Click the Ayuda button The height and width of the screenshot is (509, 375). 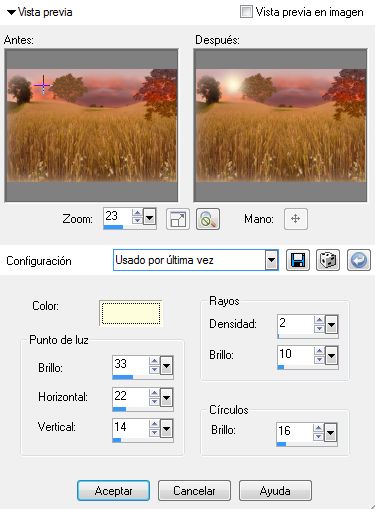(275, 490)
